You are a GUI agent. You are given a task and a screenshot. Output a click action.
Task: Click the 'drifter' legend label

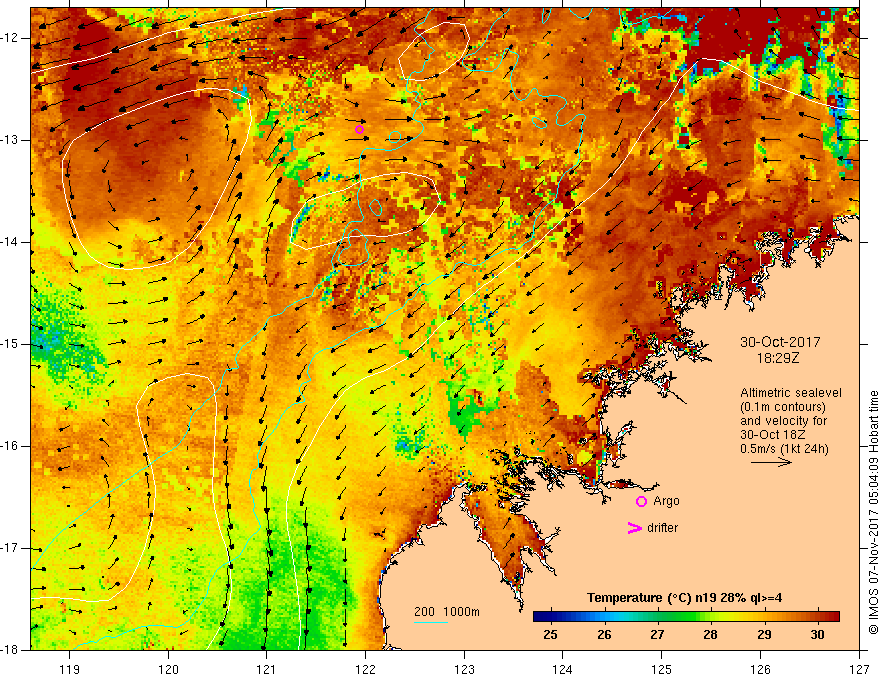point(662,528)
